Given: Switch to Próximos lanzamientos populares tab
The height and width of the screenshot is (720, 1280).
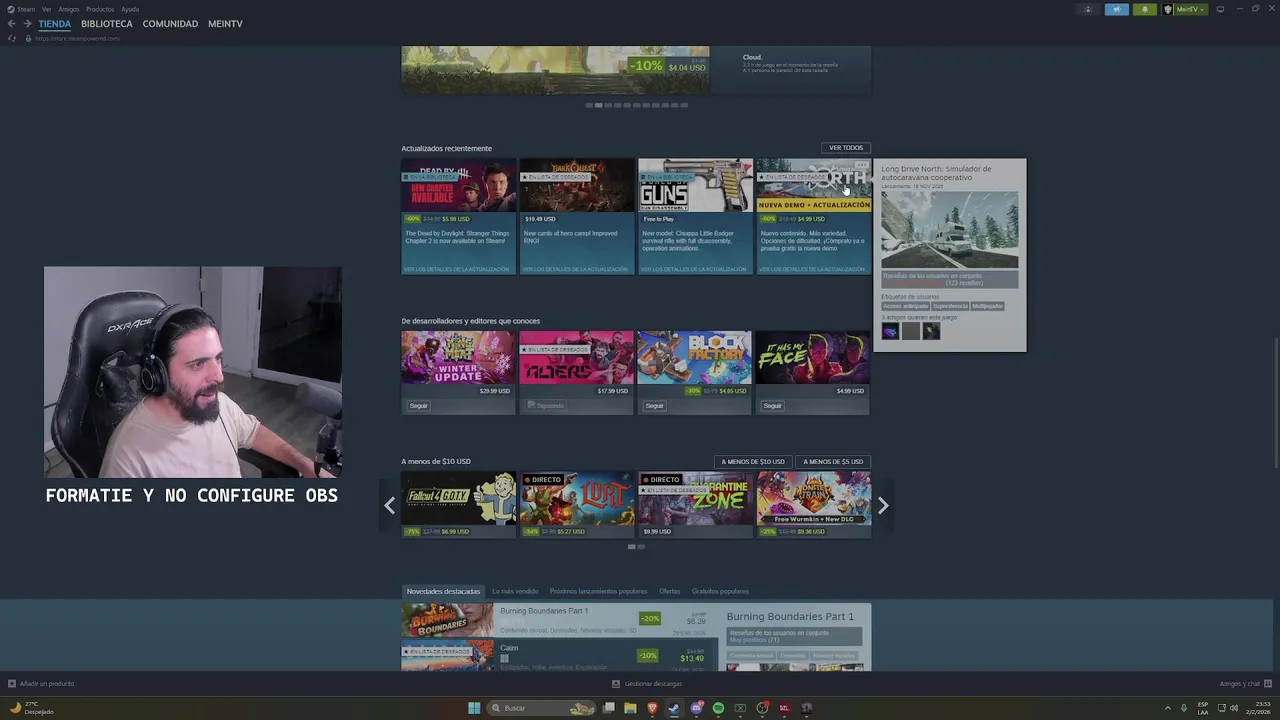Looking at the screenshot, I should point(598,591).
